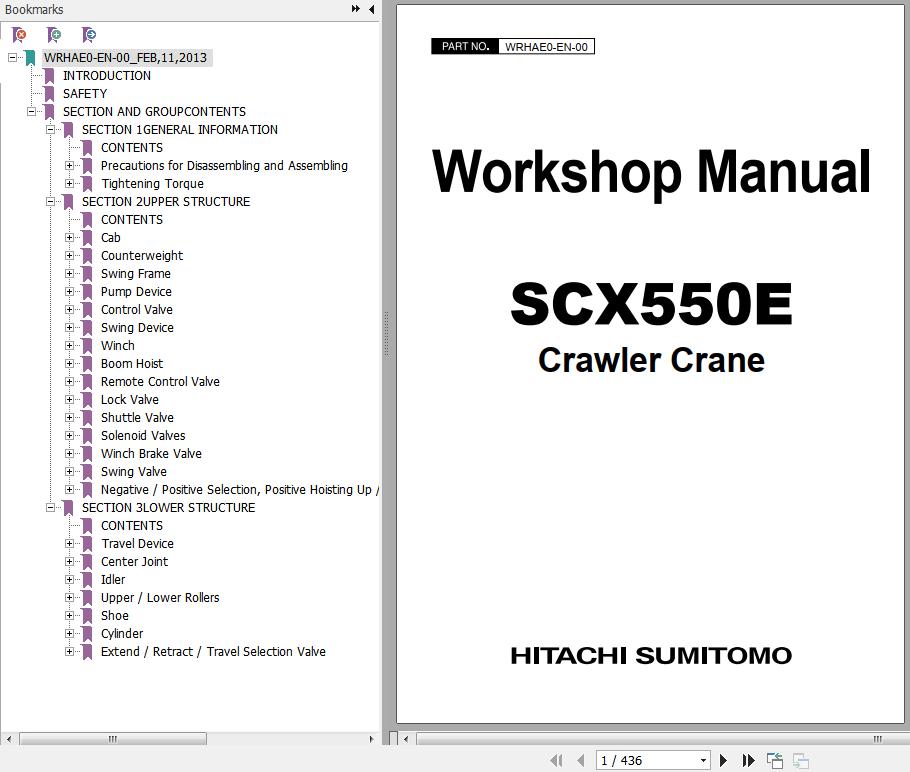Click the bookmarks scrollbar left arrow
Image resolution: width=910 pixels, height=772 pixels.
coord(9,739)
